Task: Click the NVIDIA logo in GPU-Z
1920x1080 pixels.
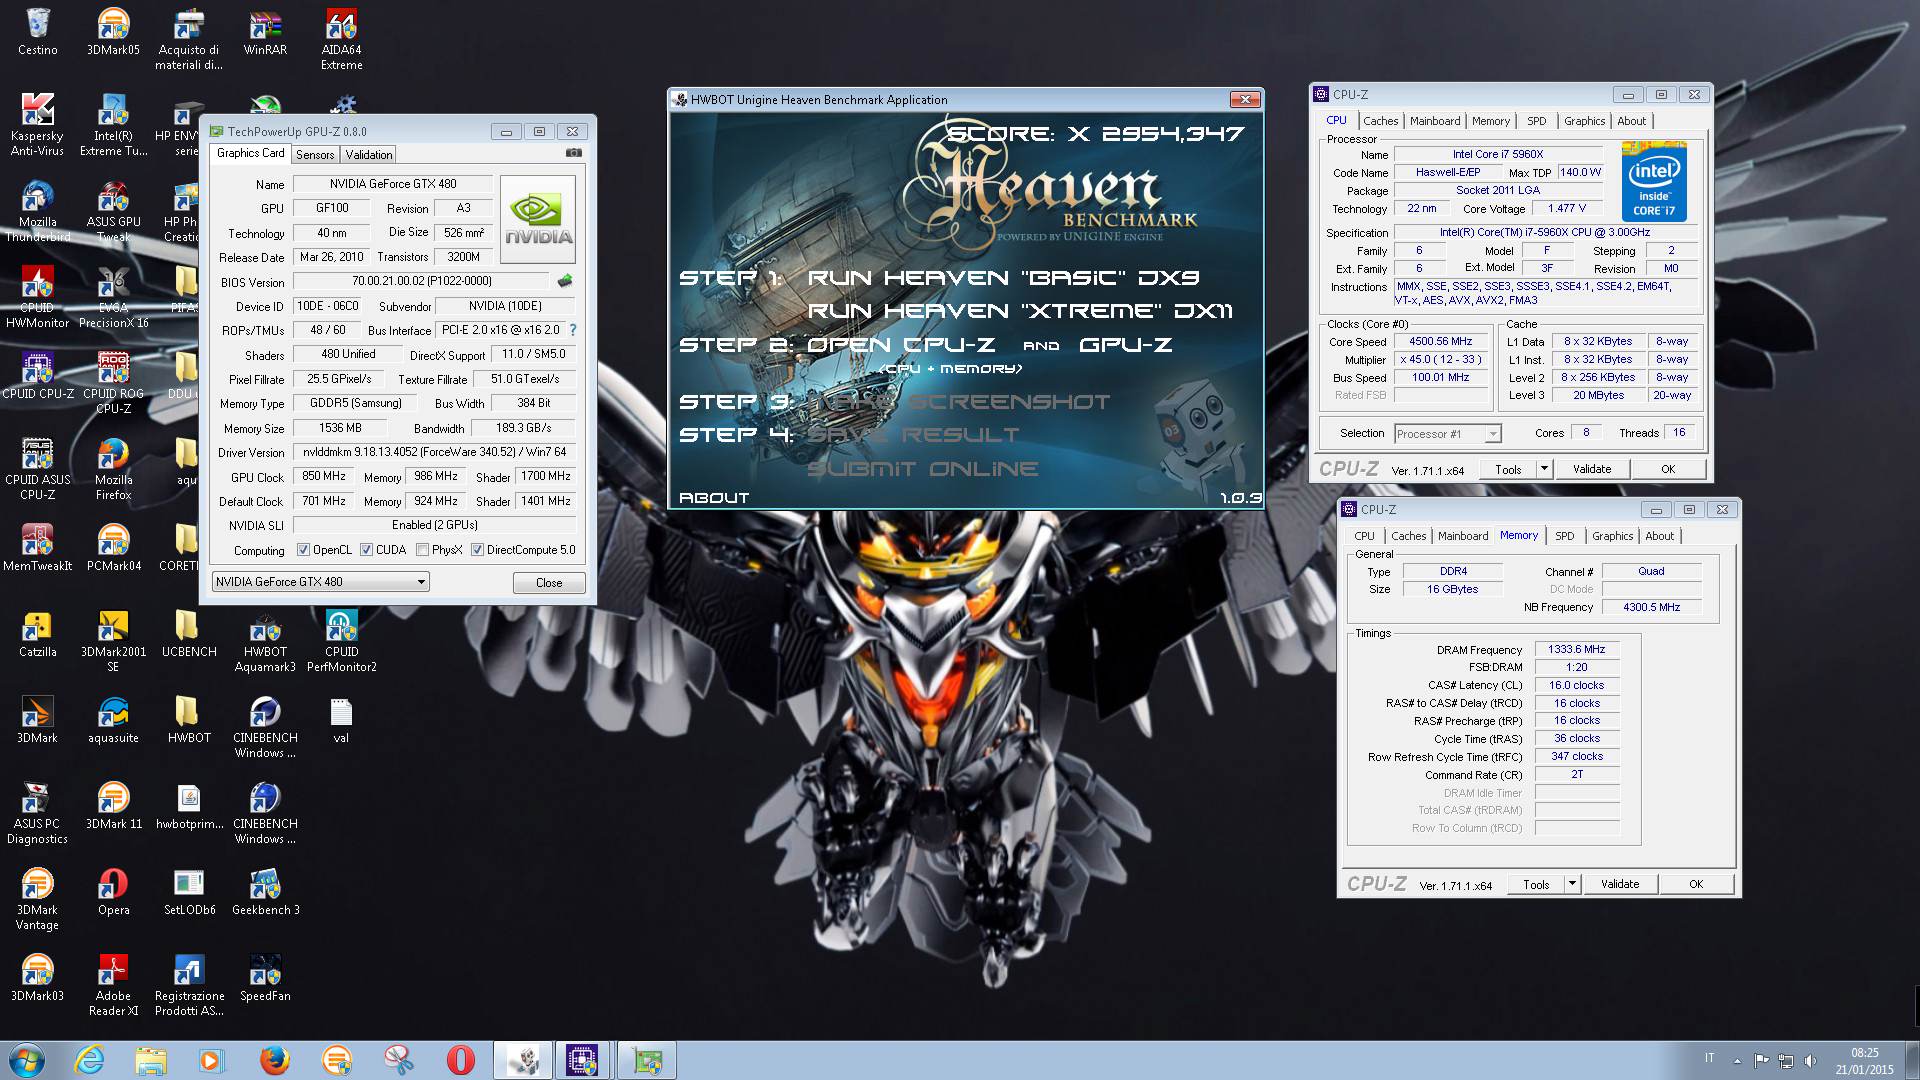Action: tap(539, 219)
